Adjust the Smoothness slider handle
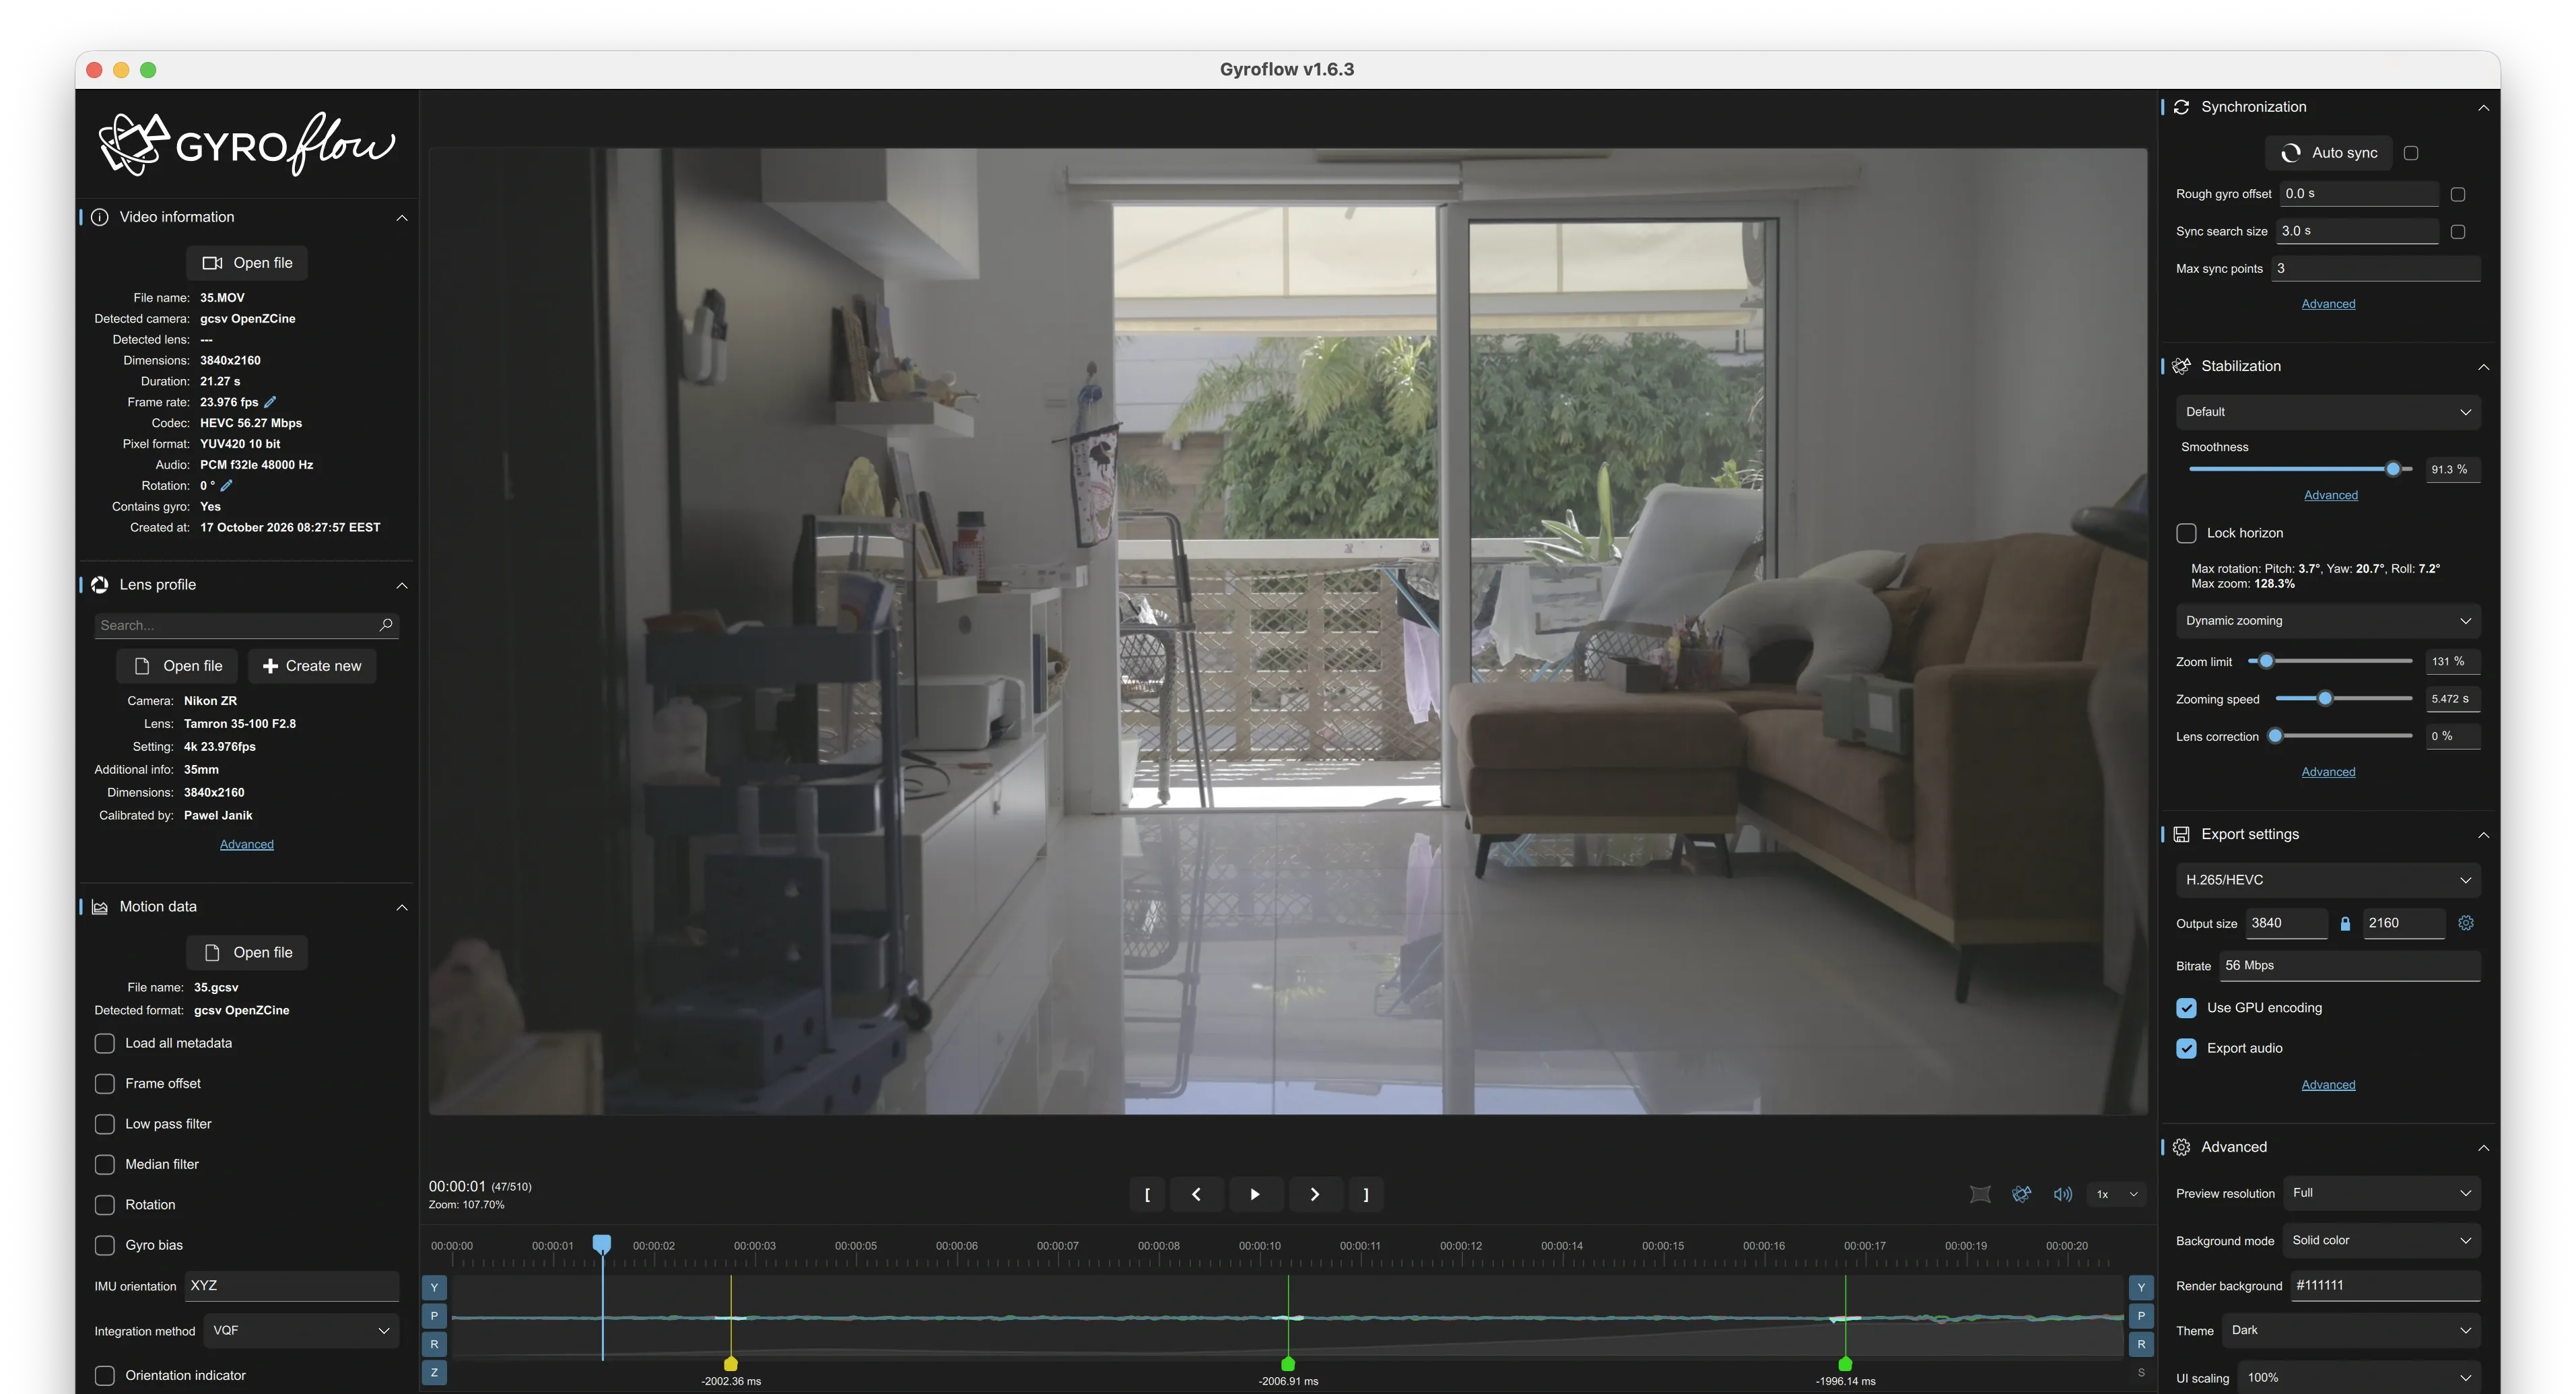Viewport: 2576px width, 1394px height. tap(2393, 469)
